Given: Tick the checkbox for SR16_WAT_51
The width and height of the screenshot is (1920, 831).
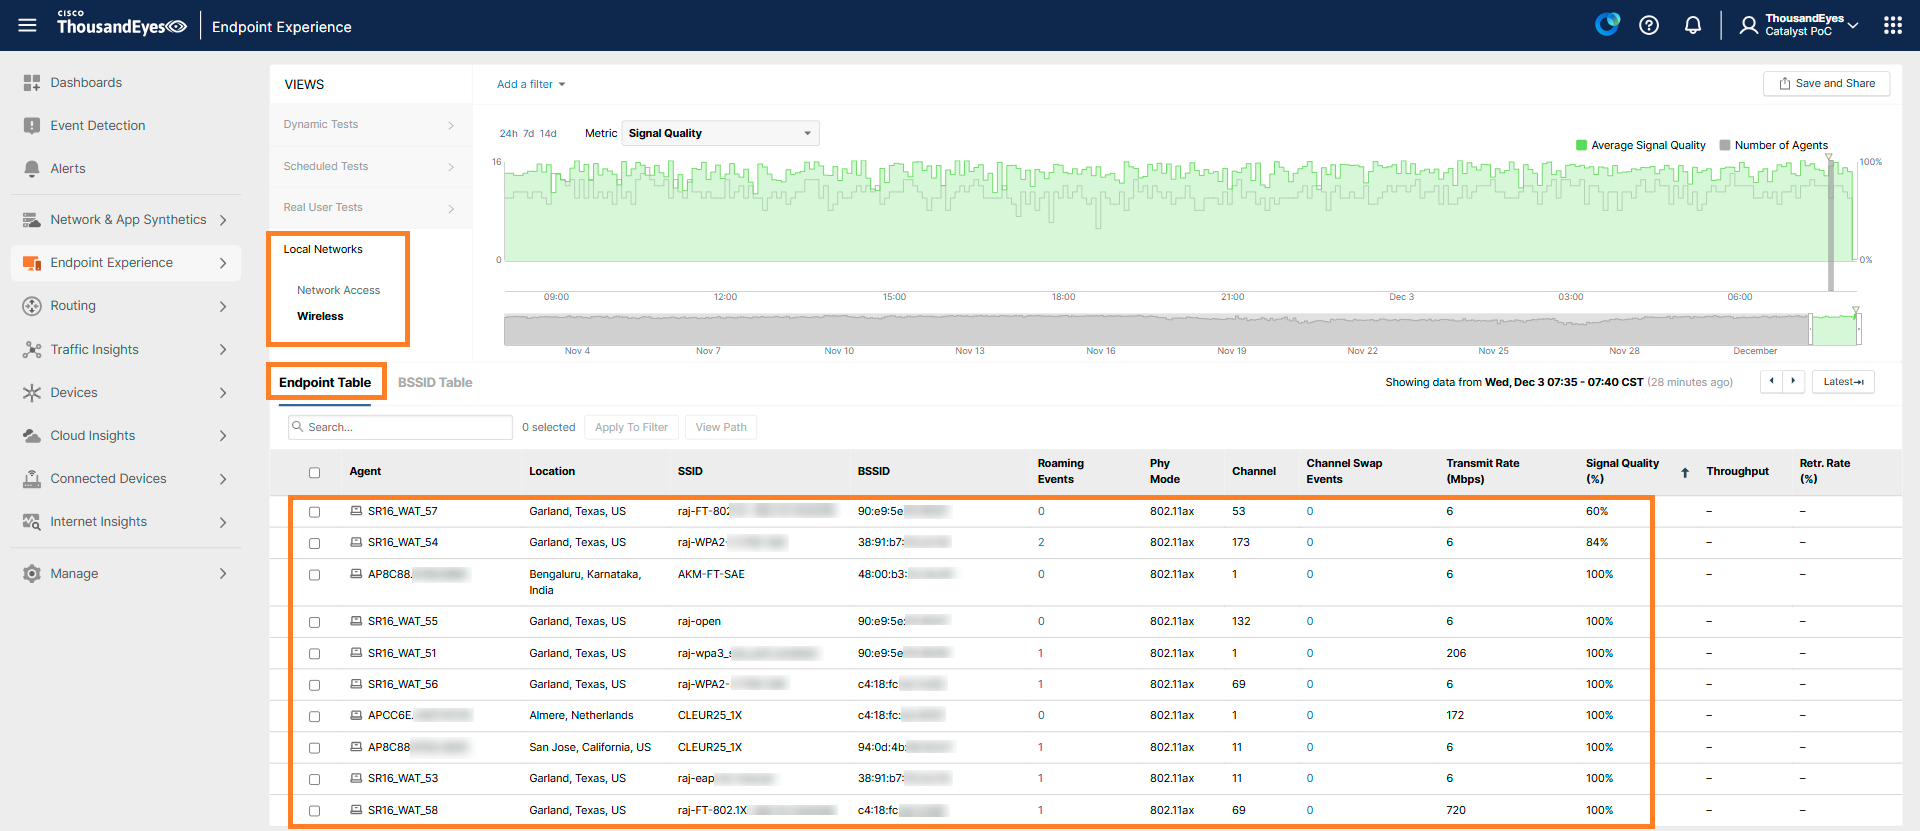Looking at the screenshot, I should [x=315, y=654].
